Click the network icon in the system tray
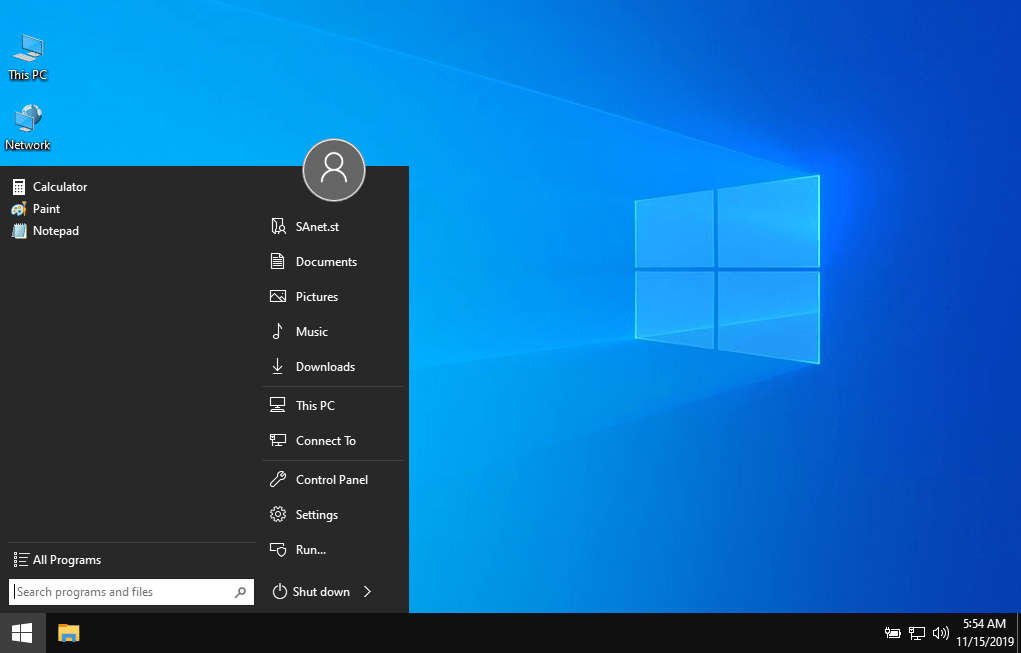Viewport: 1021px width, 653px height. point(916,633)
